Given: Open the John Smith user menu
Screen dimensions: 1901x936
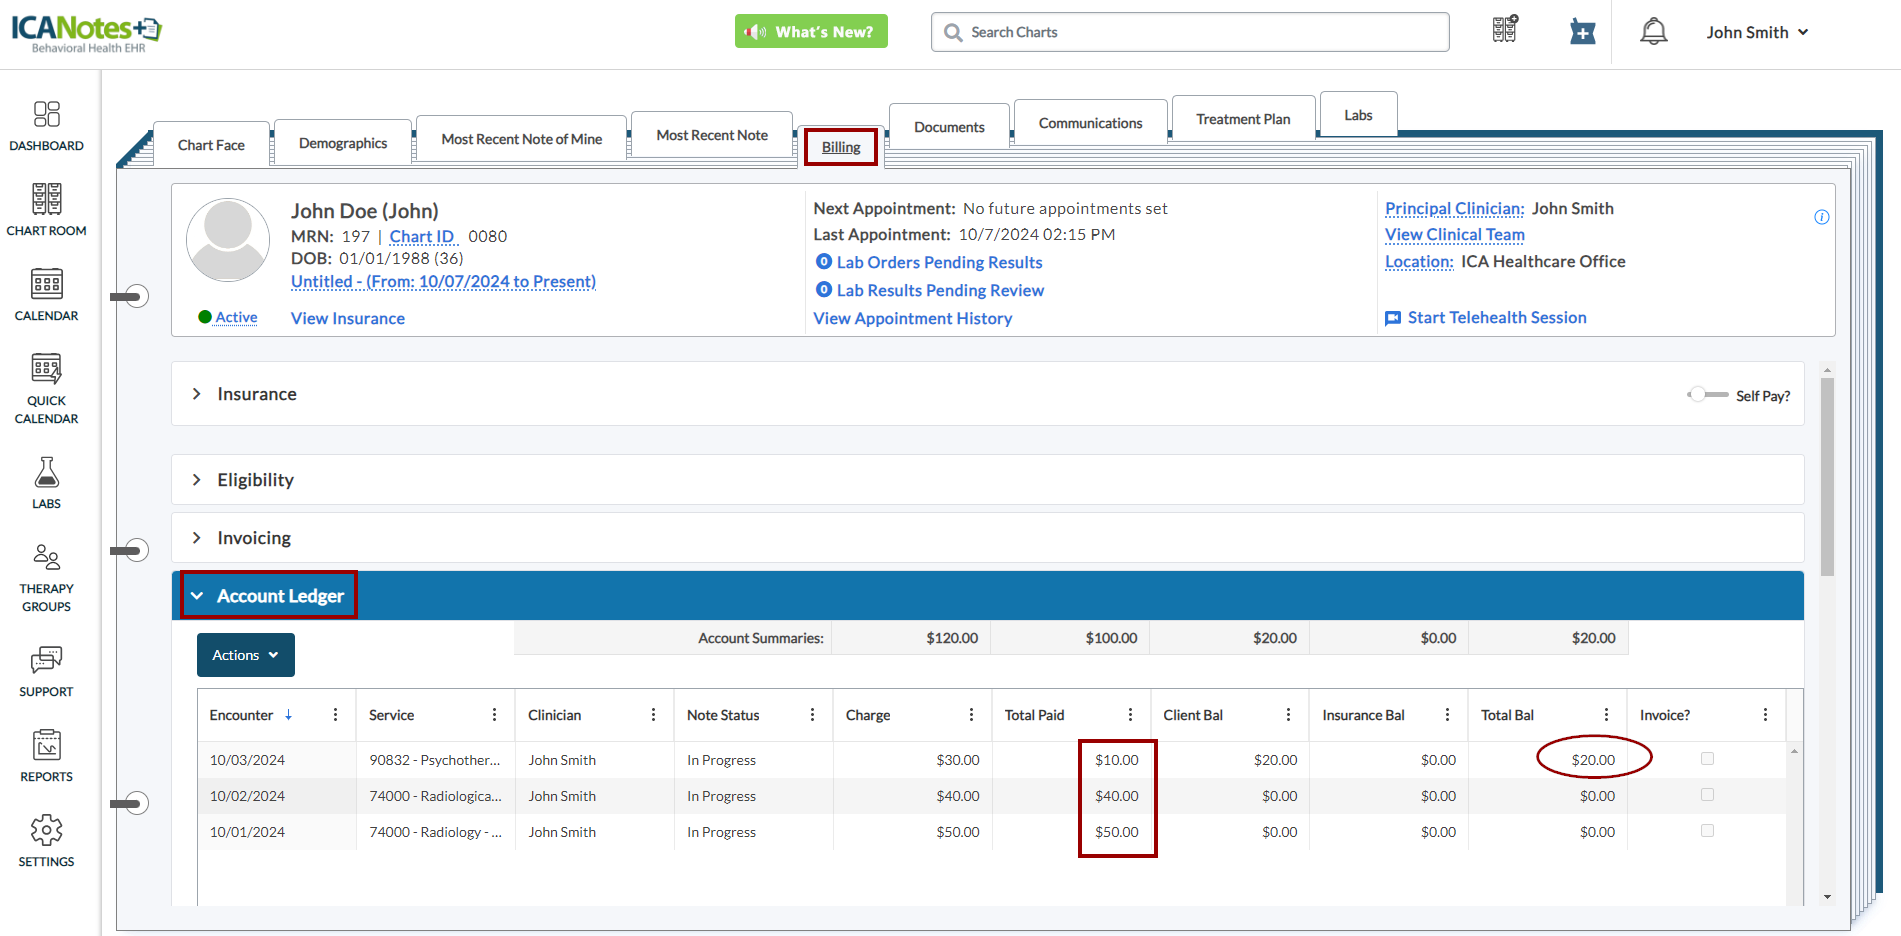Looking at the screenshot, I should coord(1757,32).
